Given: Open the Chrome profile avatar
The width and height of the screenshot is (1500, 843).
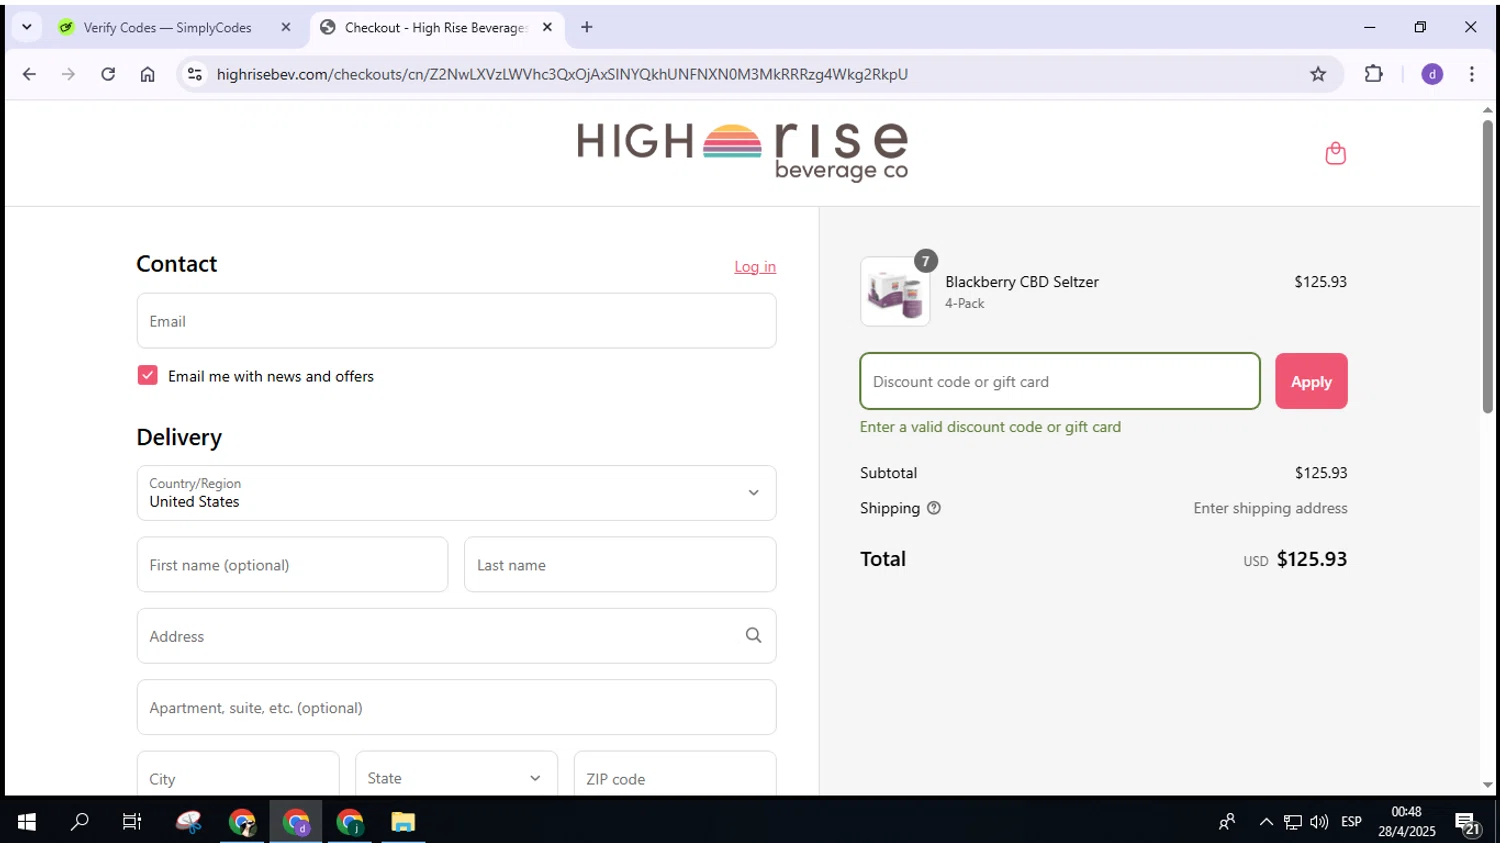Looking at the screenshot, I should [1432, 74].
